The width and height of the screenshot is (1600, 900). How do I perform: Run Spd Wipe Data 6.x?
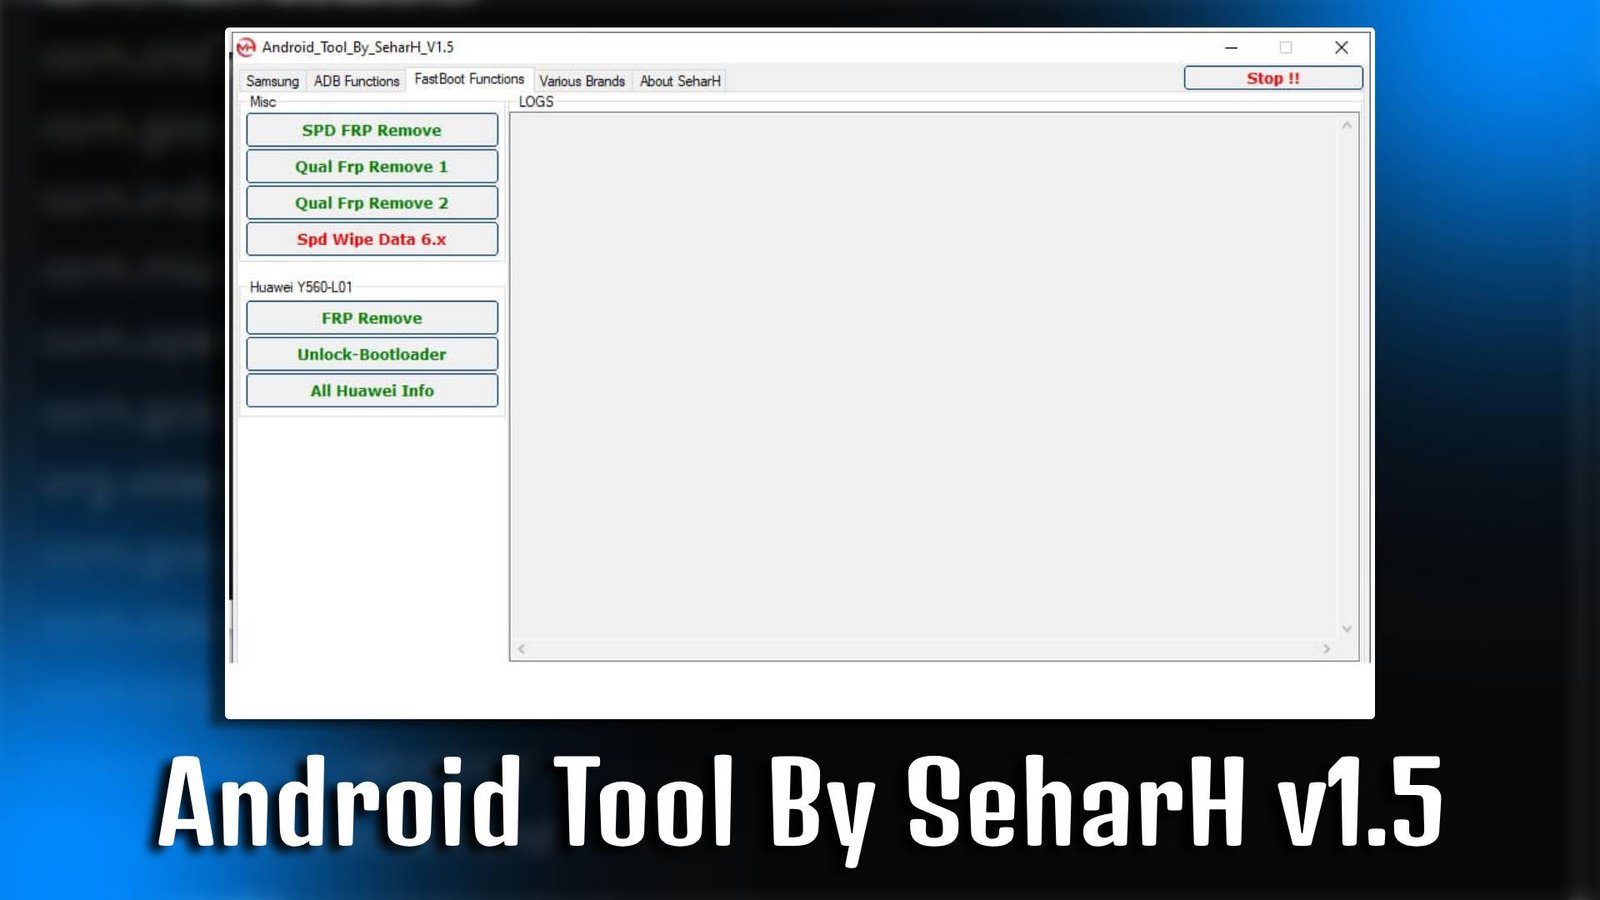[x=371, y=239]
